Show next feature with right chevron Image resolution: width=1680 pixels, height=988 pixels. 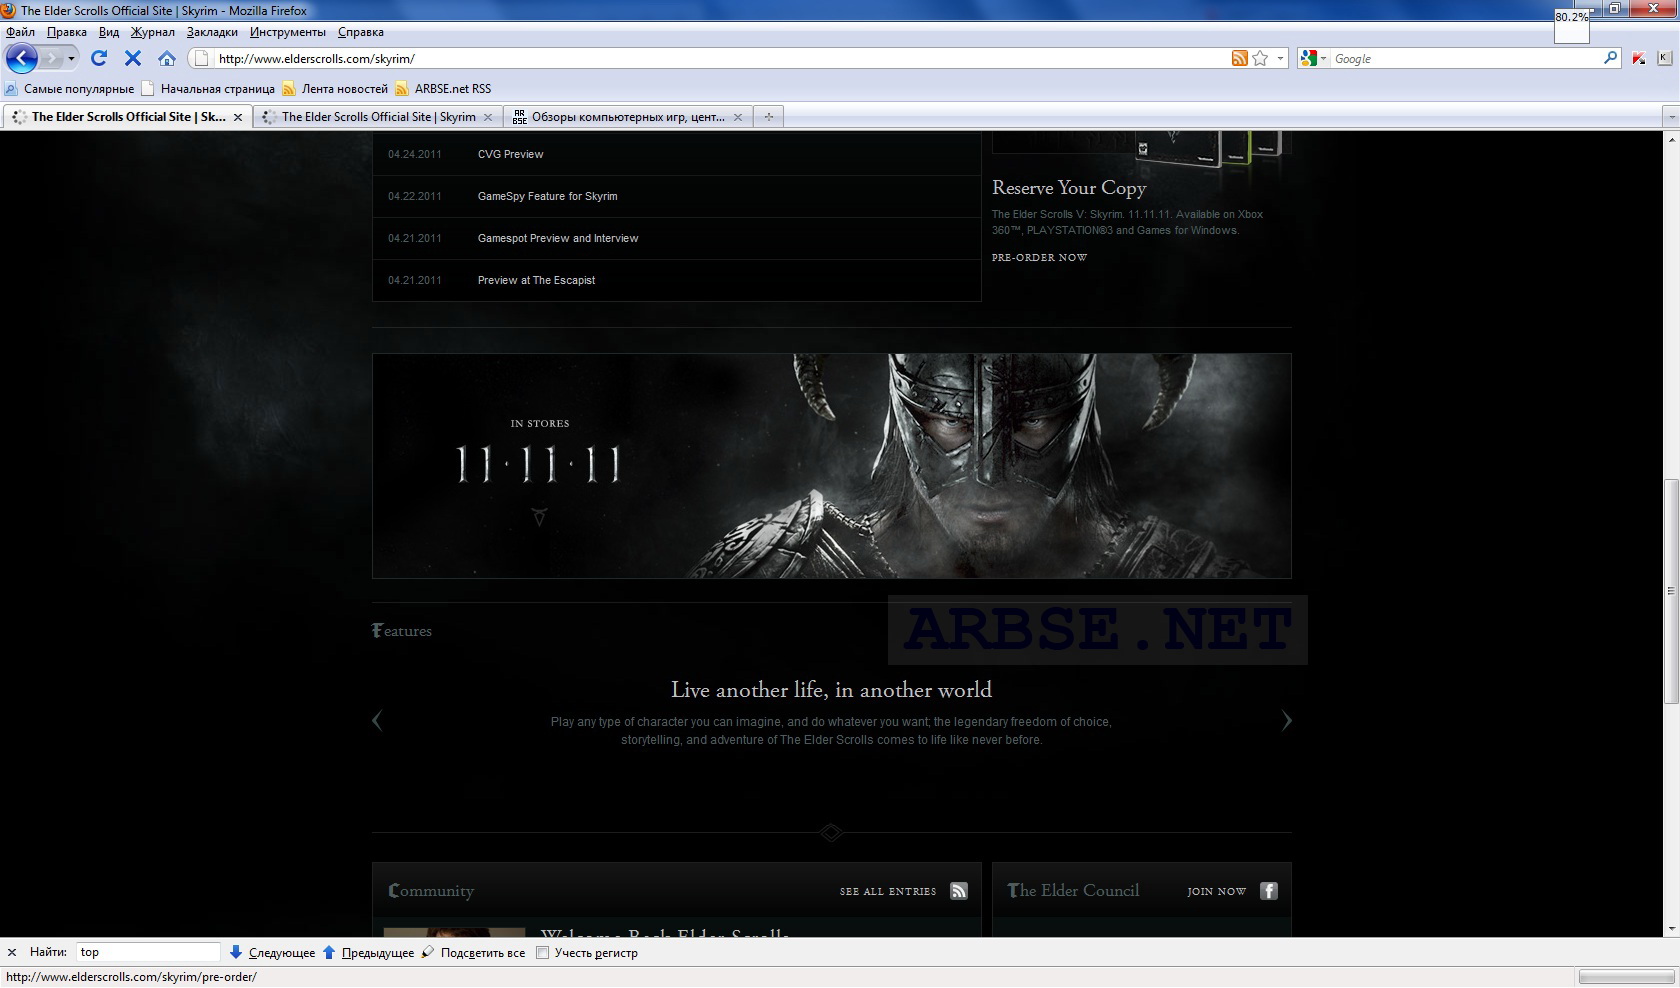(x=1287, y=720)
